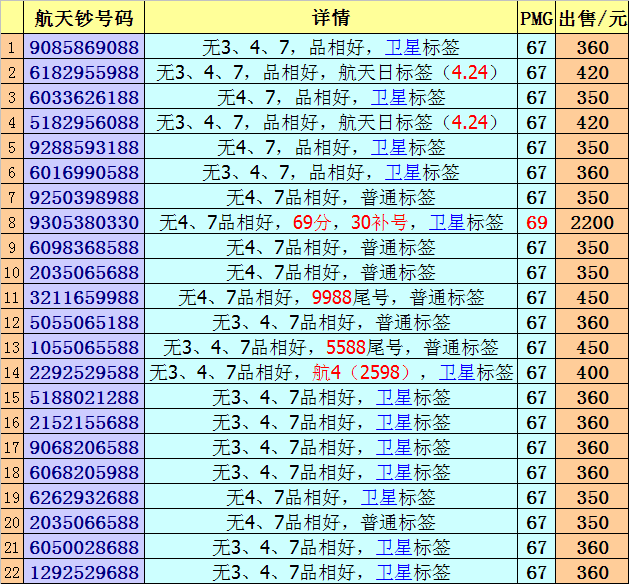Select the price cell showing 400
The image size is (629, 584).
[592, 372]
